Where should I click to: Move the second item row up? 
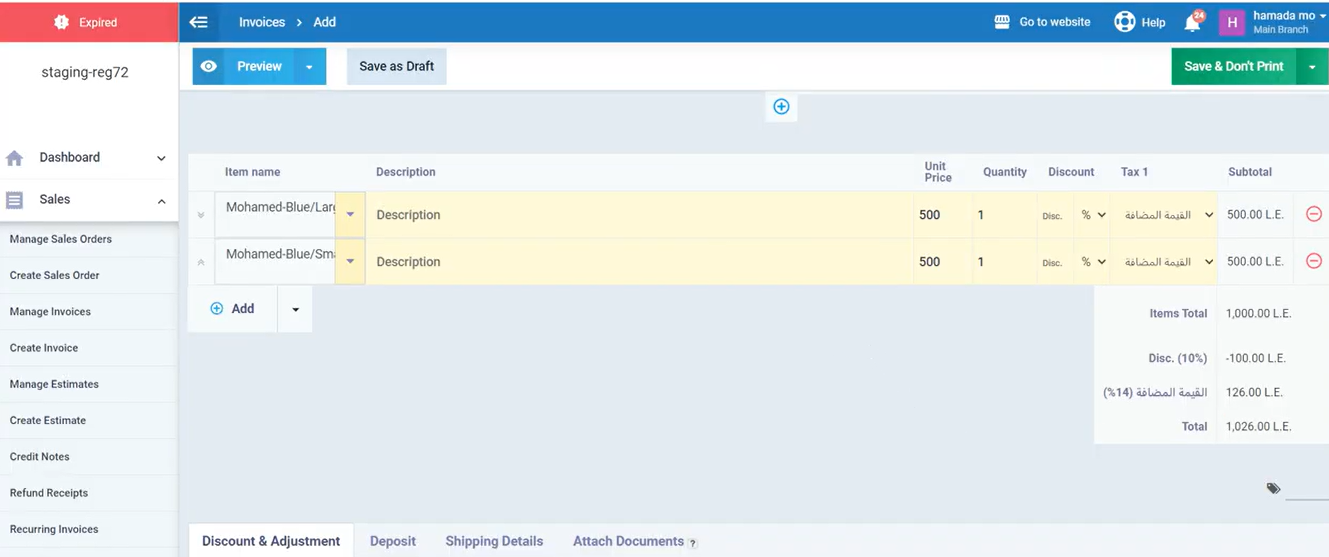click(201, 262)
